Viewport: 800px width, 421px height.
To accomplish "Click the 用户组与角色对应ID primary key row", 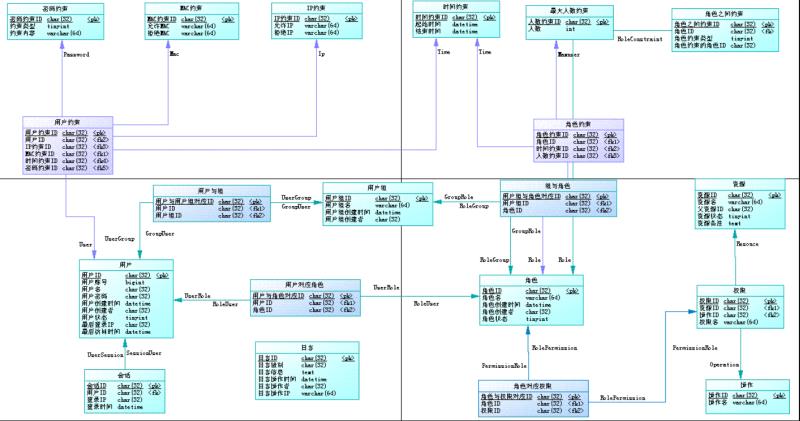I will click(x=558, y=196).
